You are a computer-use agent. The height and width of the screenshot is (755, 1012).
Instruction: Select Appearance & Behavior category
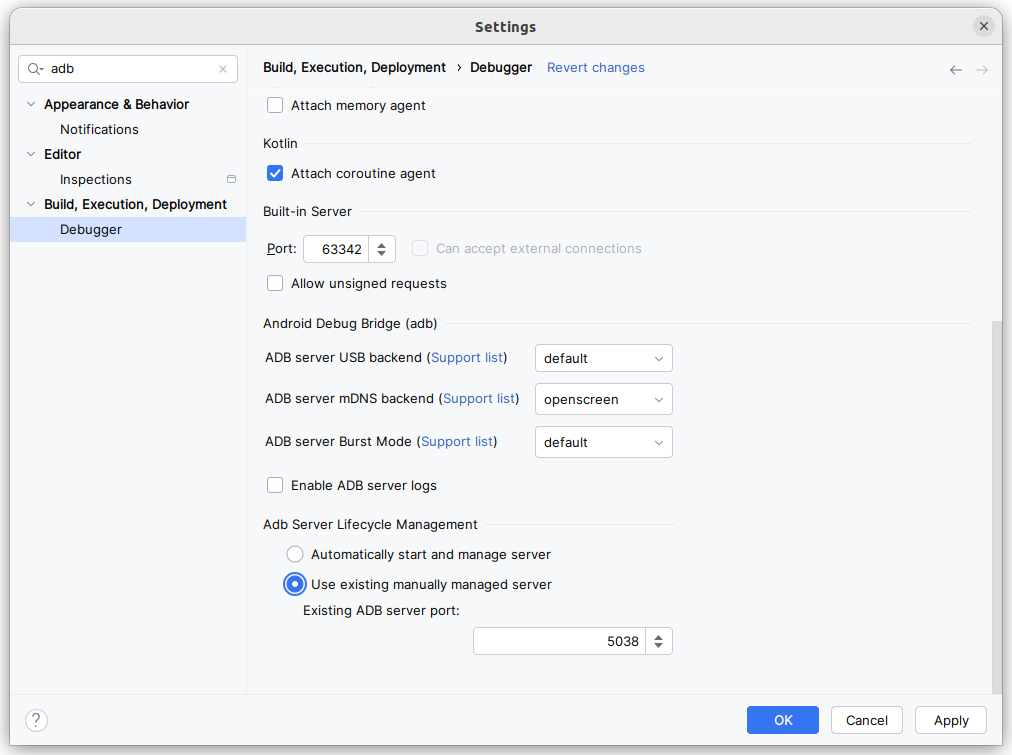[116, 105]
